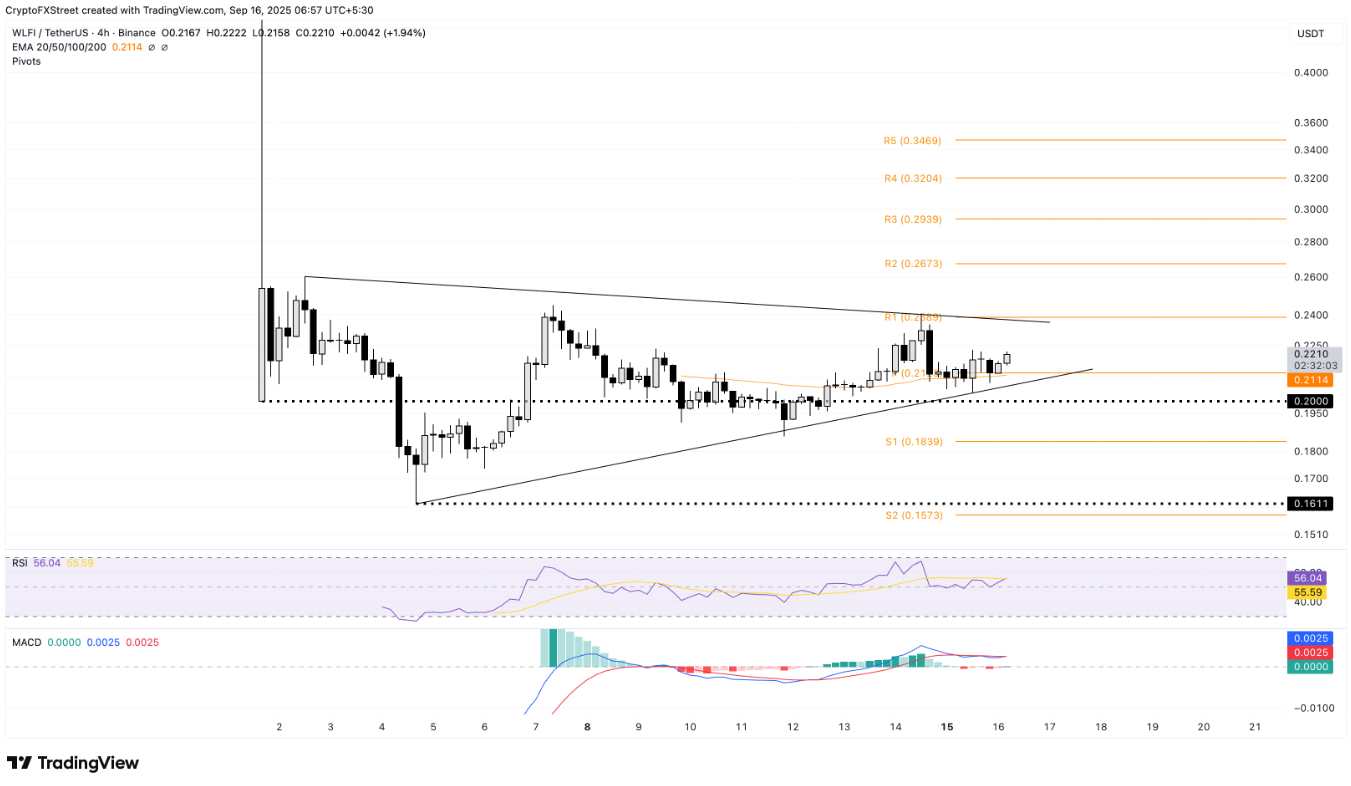The image size is (1351, 786).
Task: Select the RSI indicator title in its pane
Action: pos(20,562)
